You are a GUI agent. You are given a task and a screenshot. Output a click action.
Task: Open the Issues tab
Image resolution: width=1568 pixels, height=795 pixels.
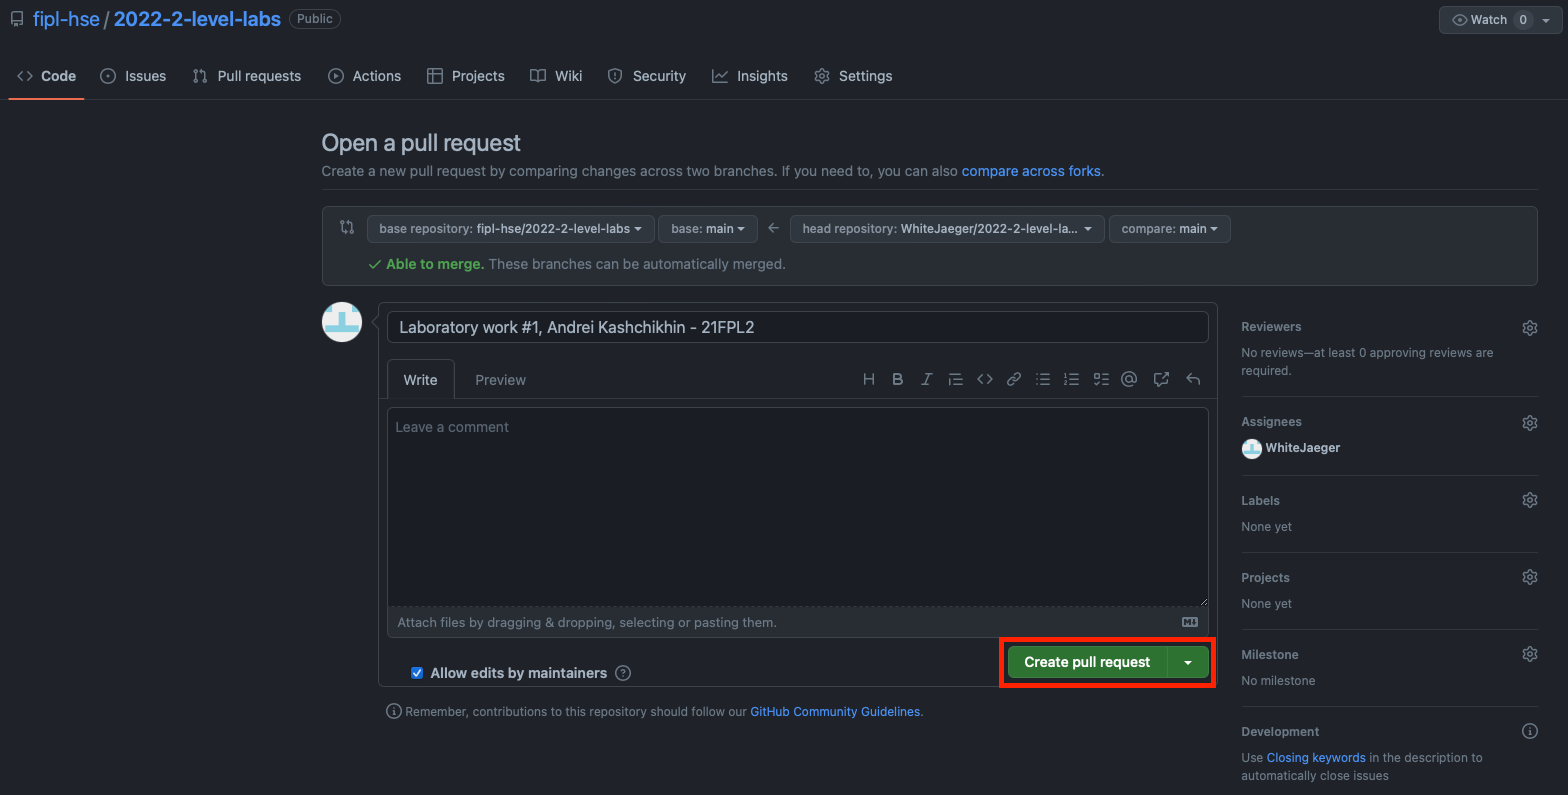[x=133, y=76]
